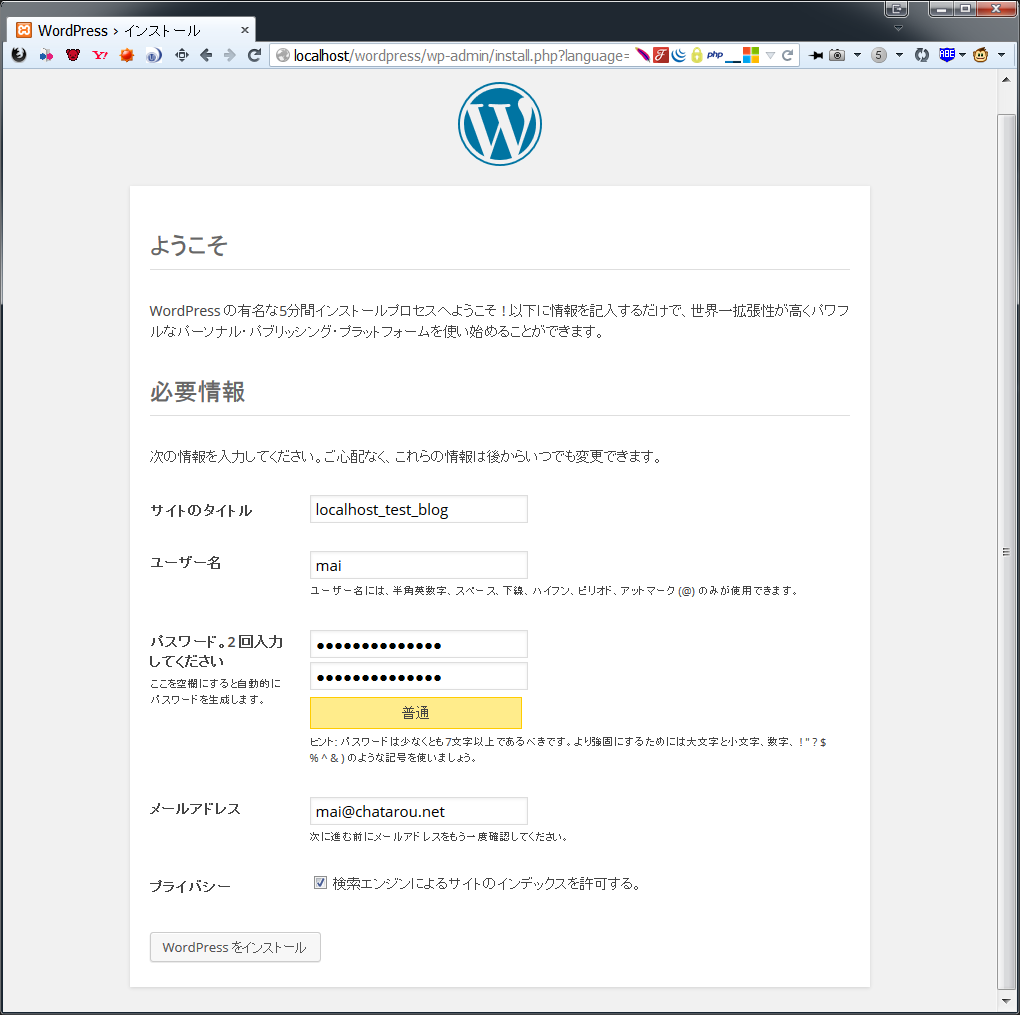Click the tab groups icon beside minimize
Viewport: 1020px width, 1015px height.
896,9
